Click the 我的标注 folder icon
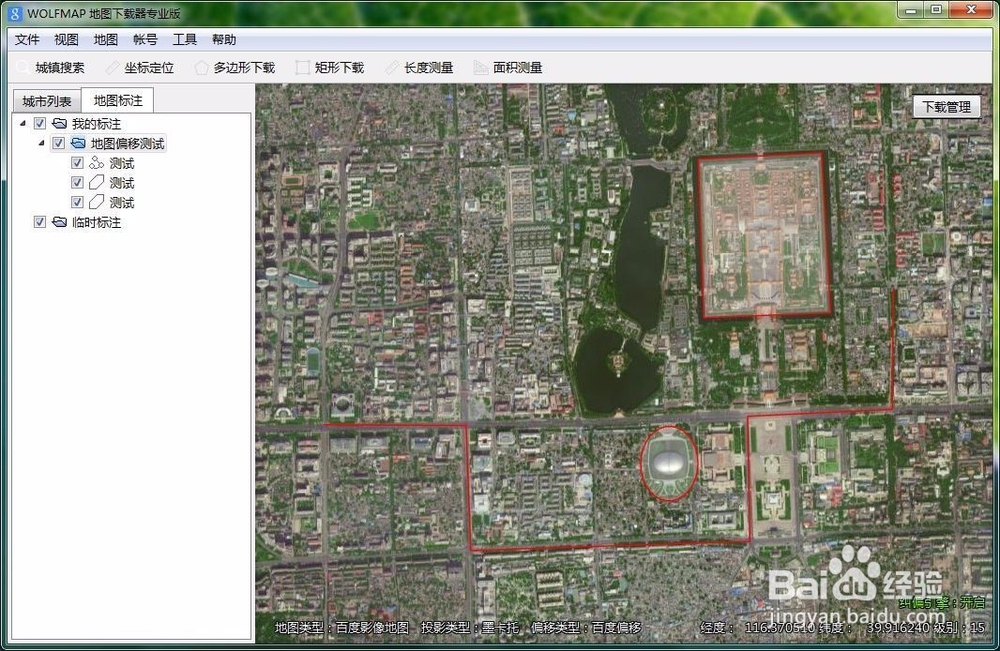 (x=58, y=123)
